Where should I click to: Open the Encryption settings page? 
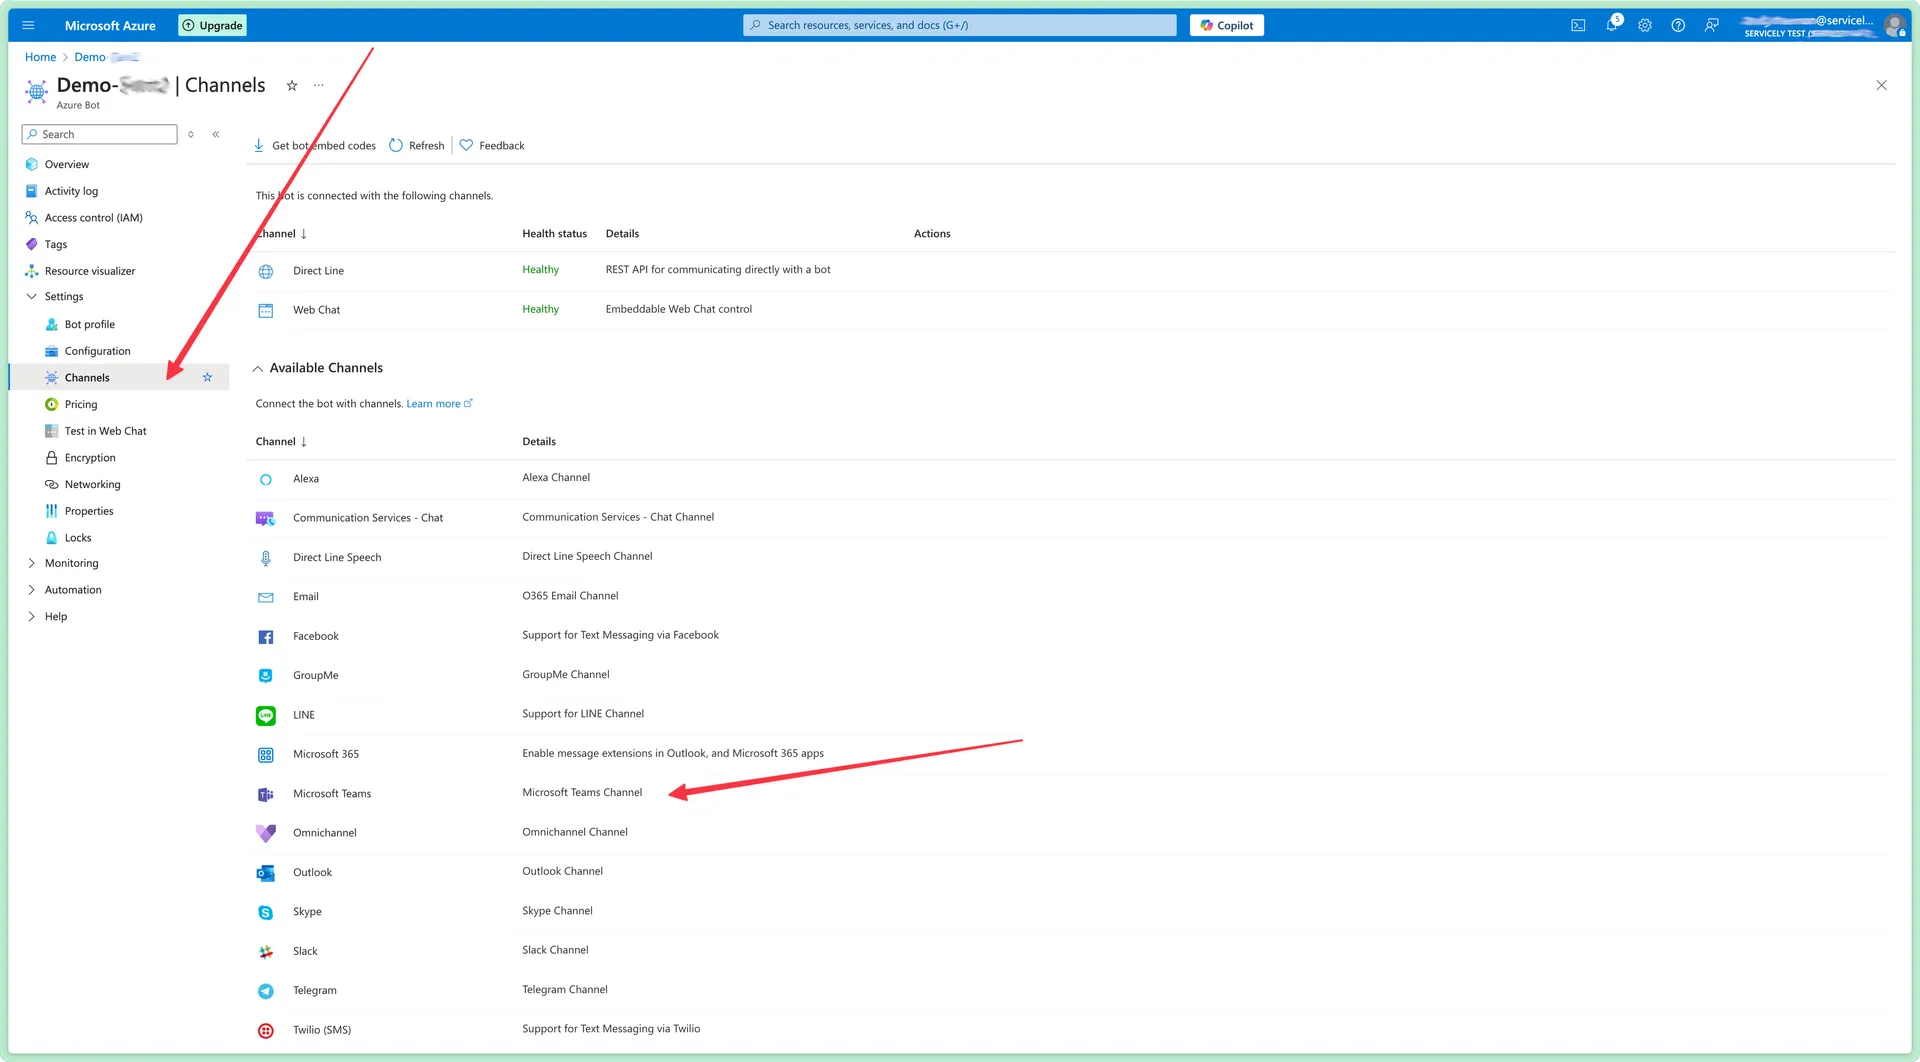click(x=90, y=458)
